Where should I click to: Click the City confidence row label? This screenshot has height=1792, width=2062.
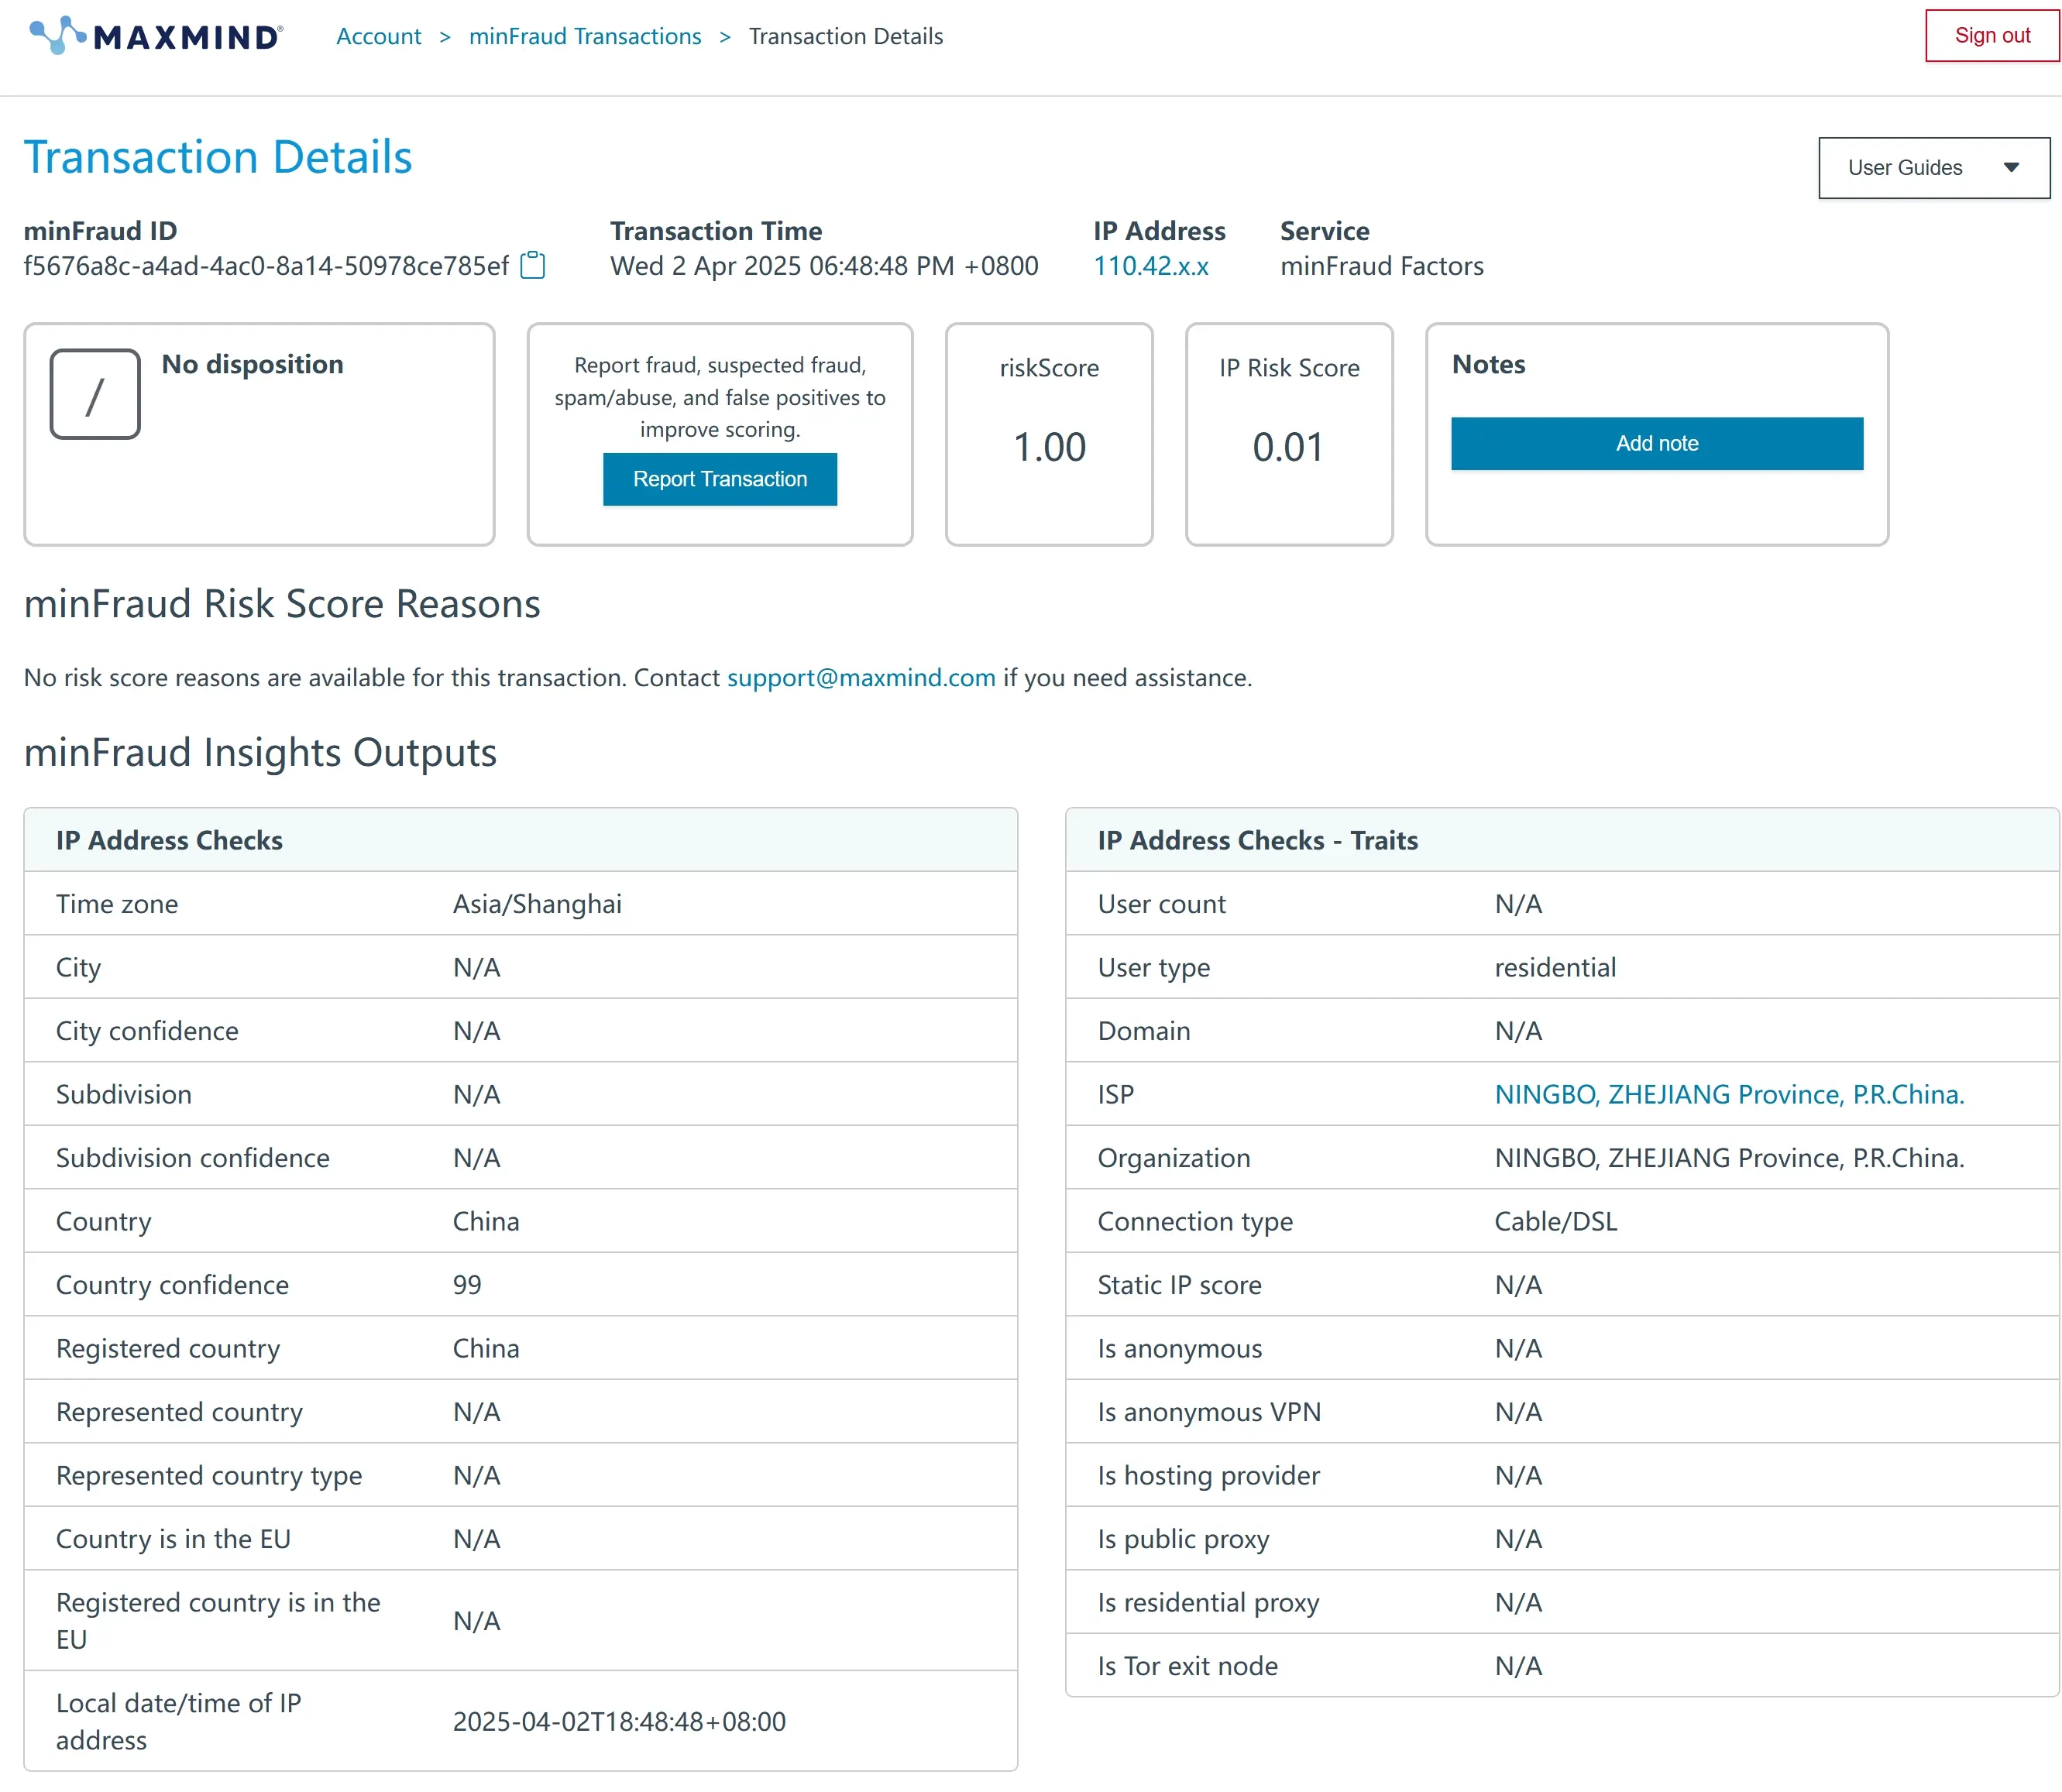147,1031
